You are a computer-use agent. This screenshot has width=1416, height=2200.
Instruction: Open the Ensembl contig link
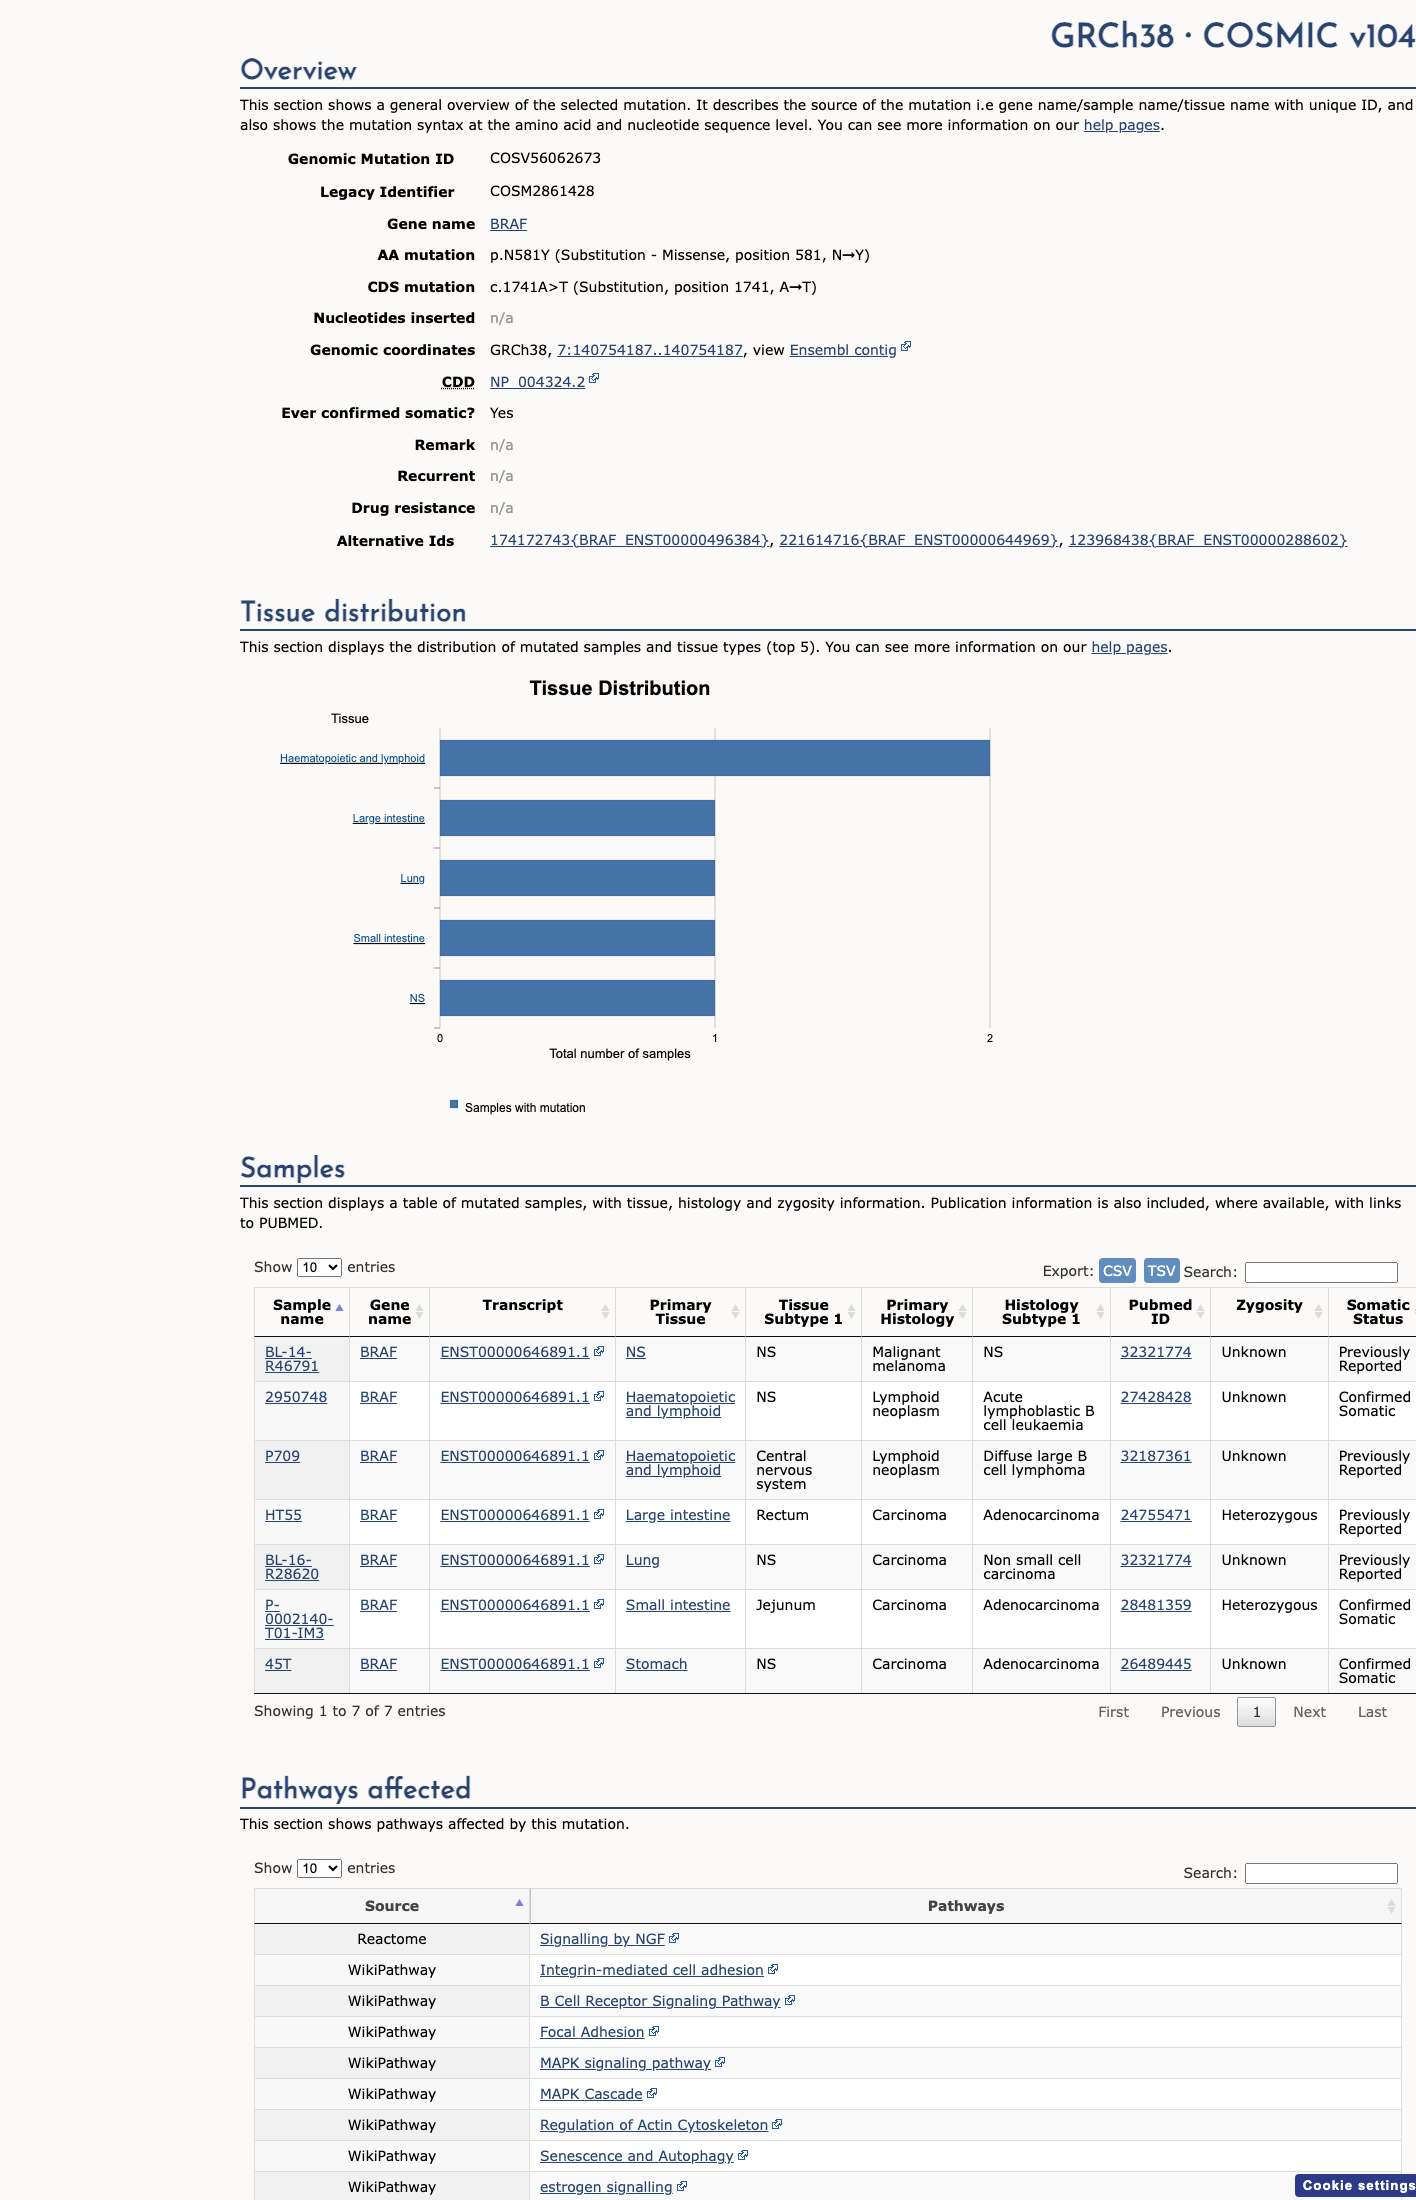[843, 350]
